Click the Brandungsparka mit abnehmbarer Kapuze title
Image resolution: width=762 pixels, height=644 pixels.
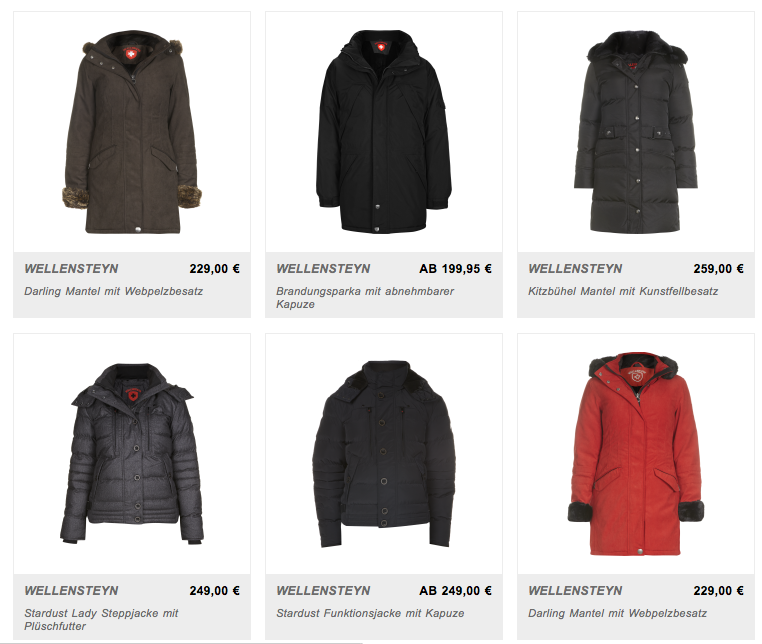click(365, 297)
